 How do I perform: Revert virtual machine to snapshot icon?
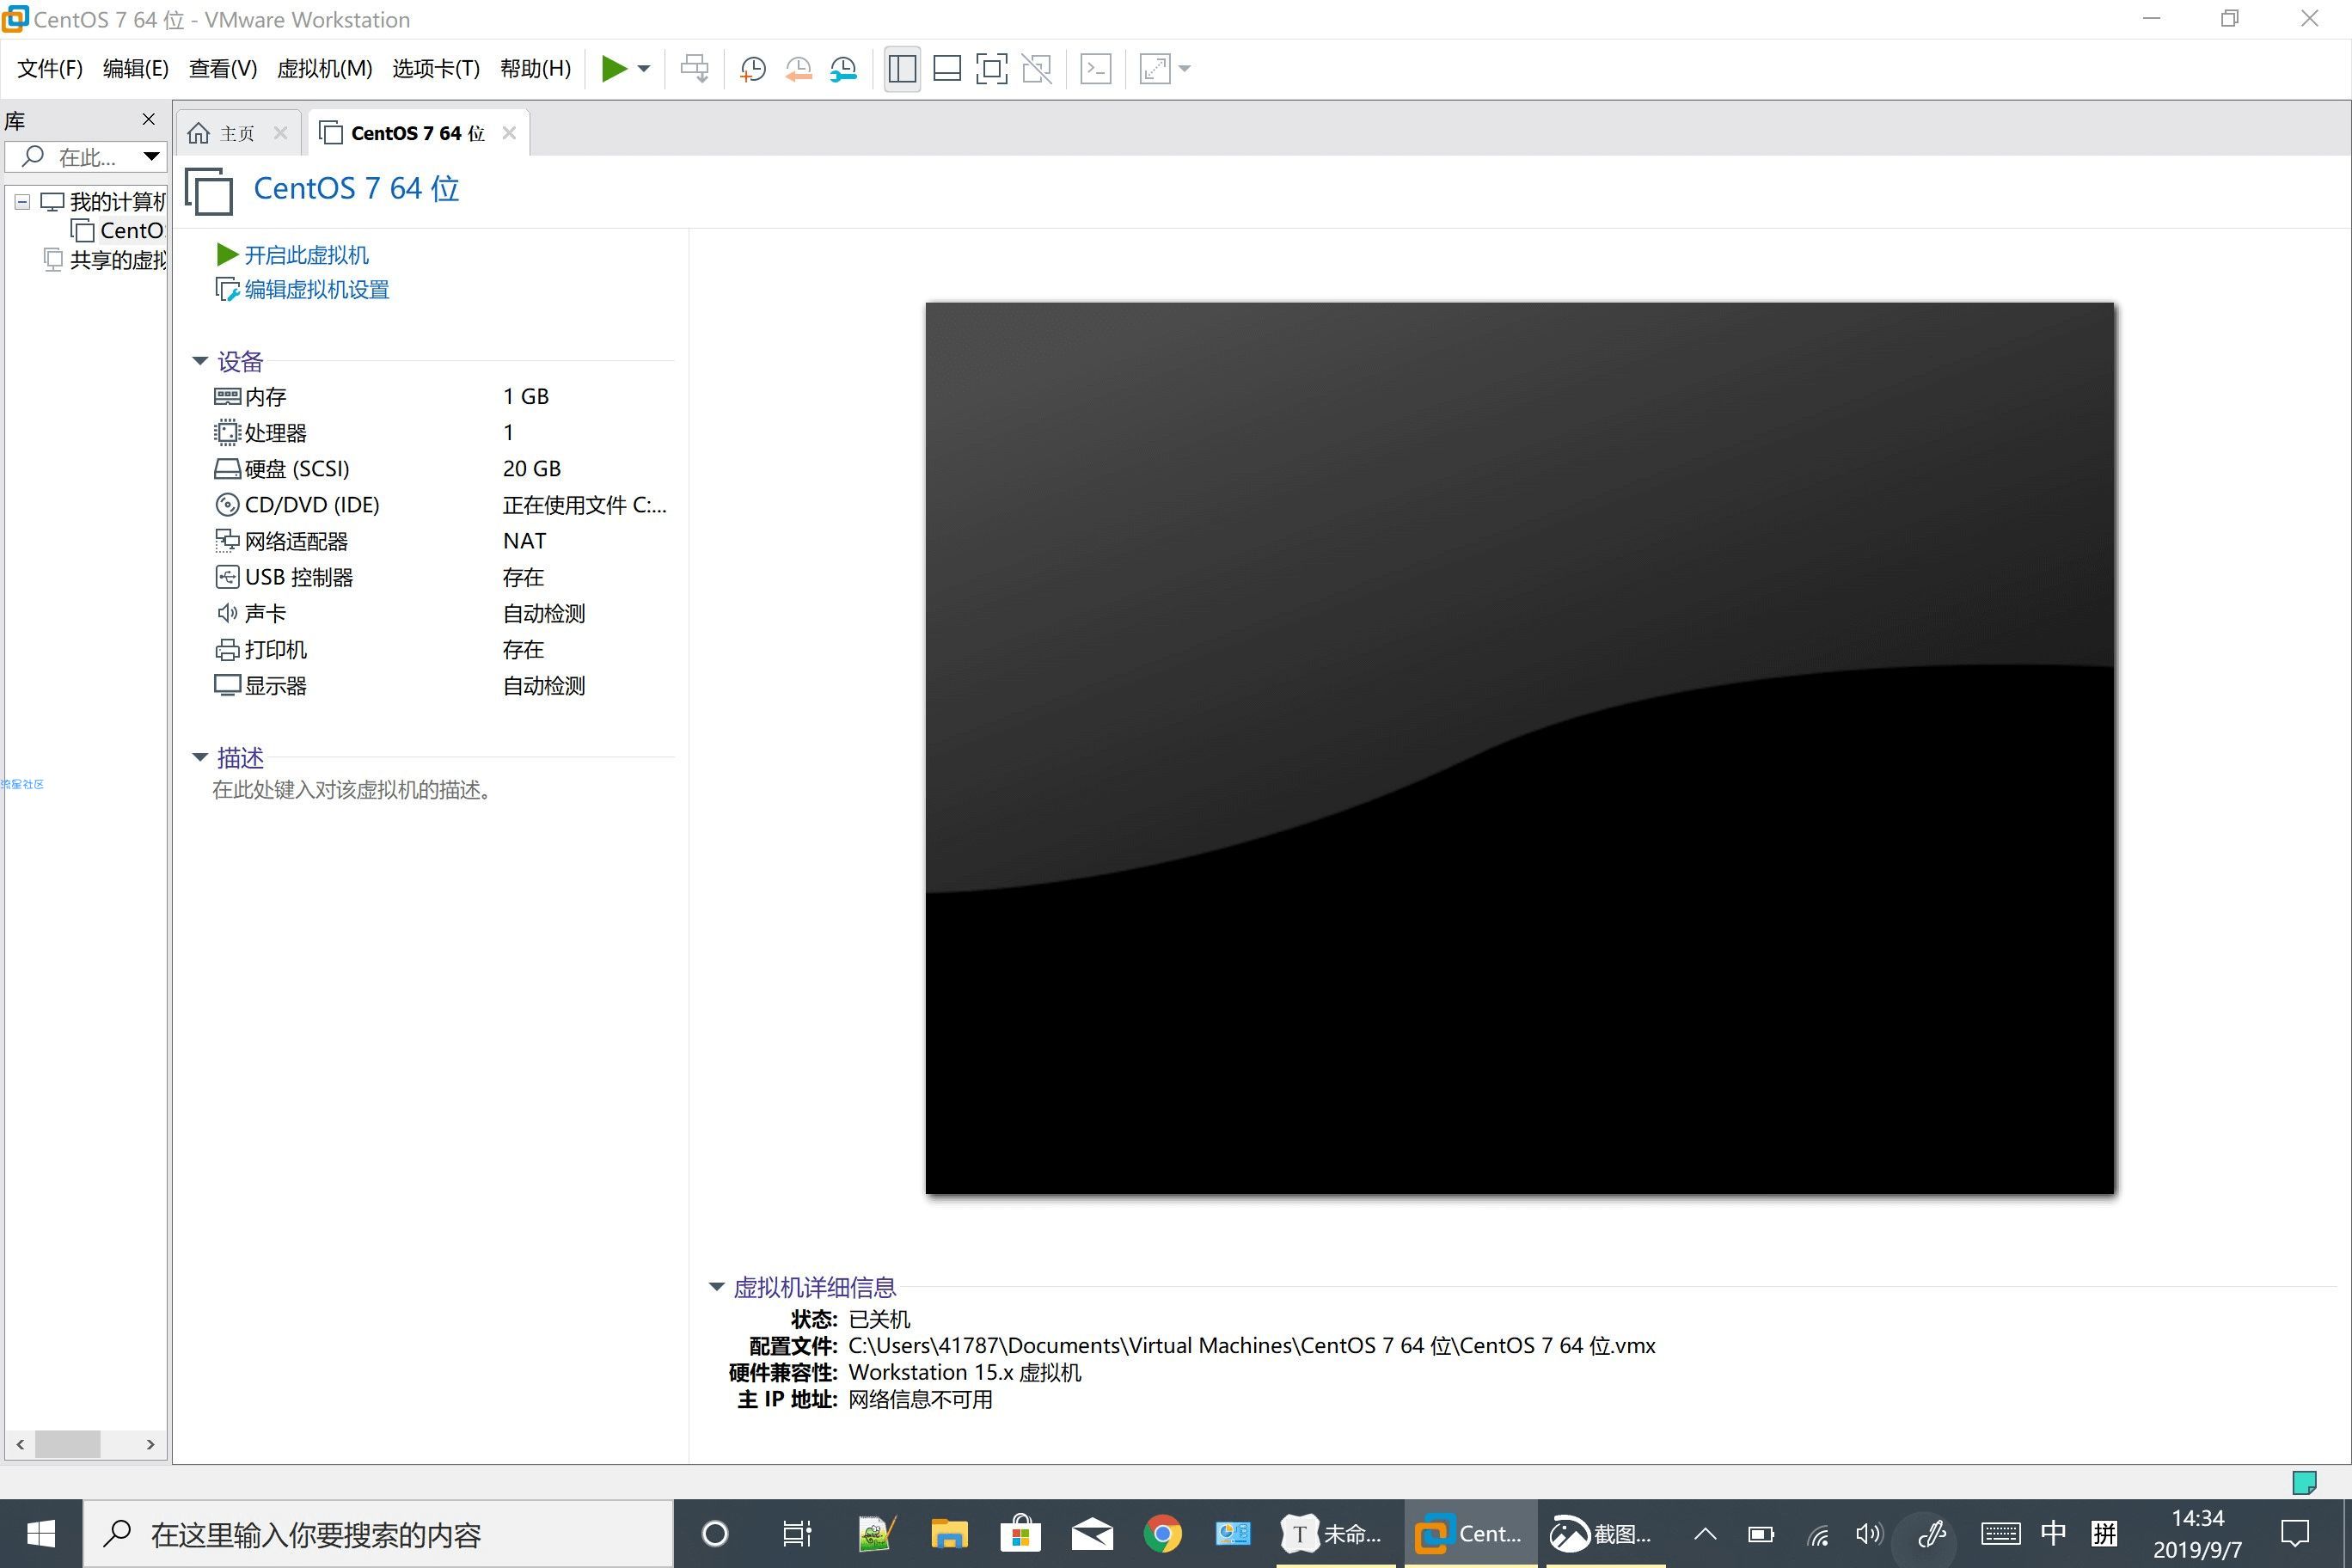coord(798,69)
